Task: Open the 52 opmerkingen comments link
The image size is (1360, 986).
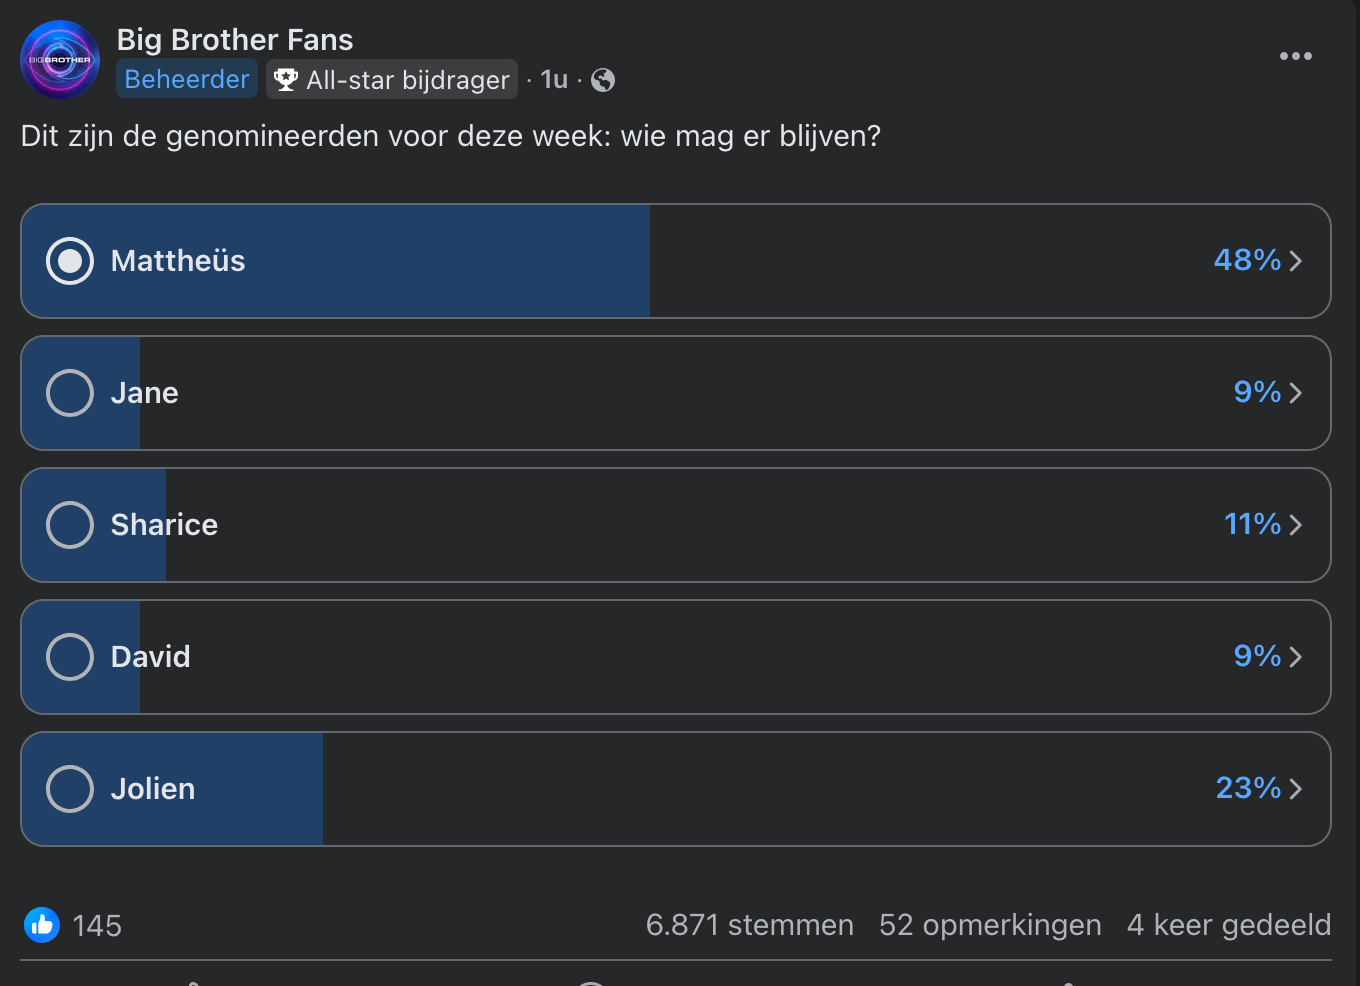Action: pos(990,925)
